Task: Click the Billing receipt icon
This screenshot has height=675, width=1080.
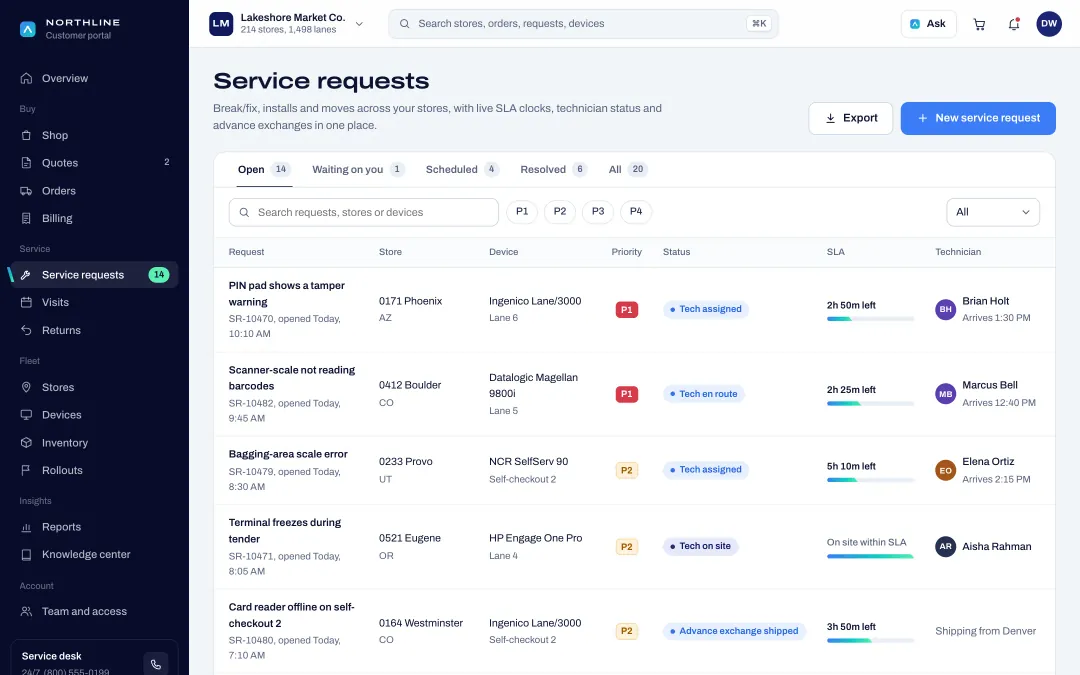Action: pos(26,218)
